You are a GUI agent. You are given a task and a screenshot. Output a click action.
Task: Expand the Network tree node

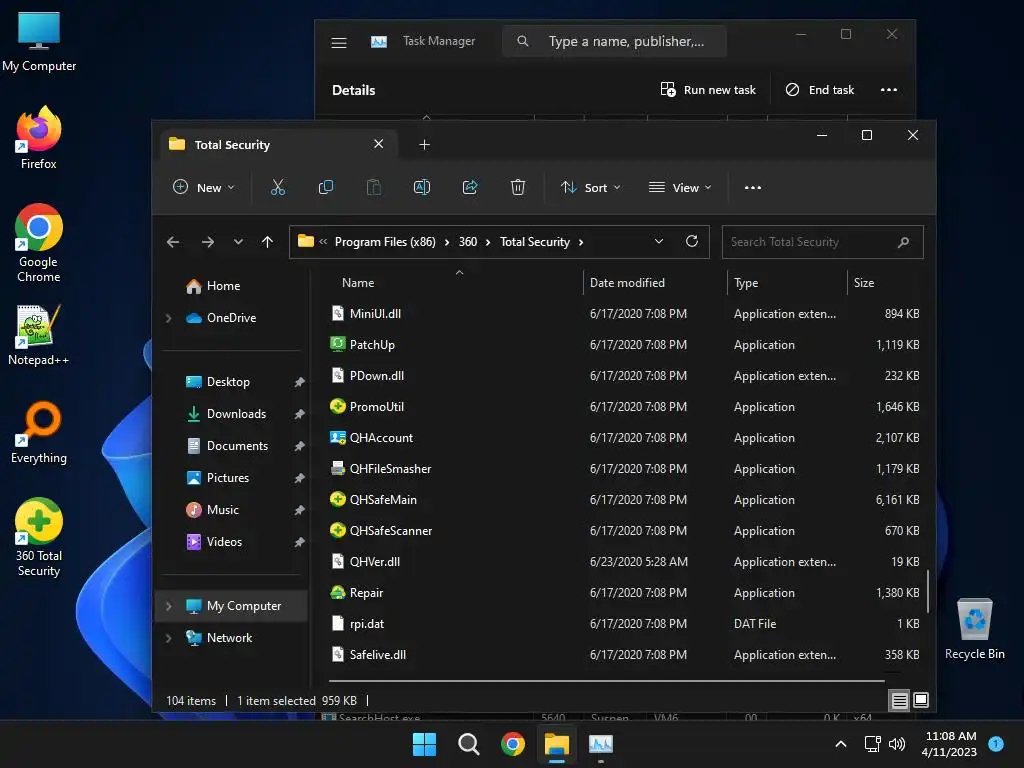pos(168,638)
